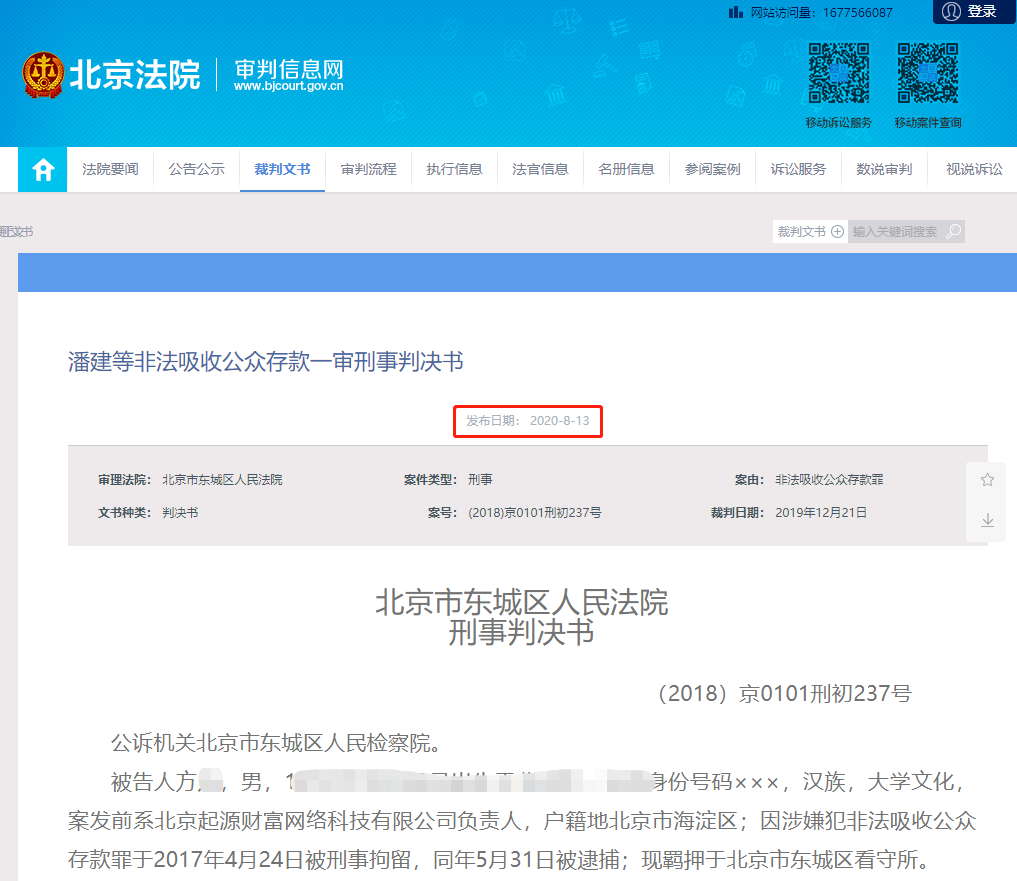Download the document using arrow icon
This screenshot has width=1017, height=881.
(987, 520)
